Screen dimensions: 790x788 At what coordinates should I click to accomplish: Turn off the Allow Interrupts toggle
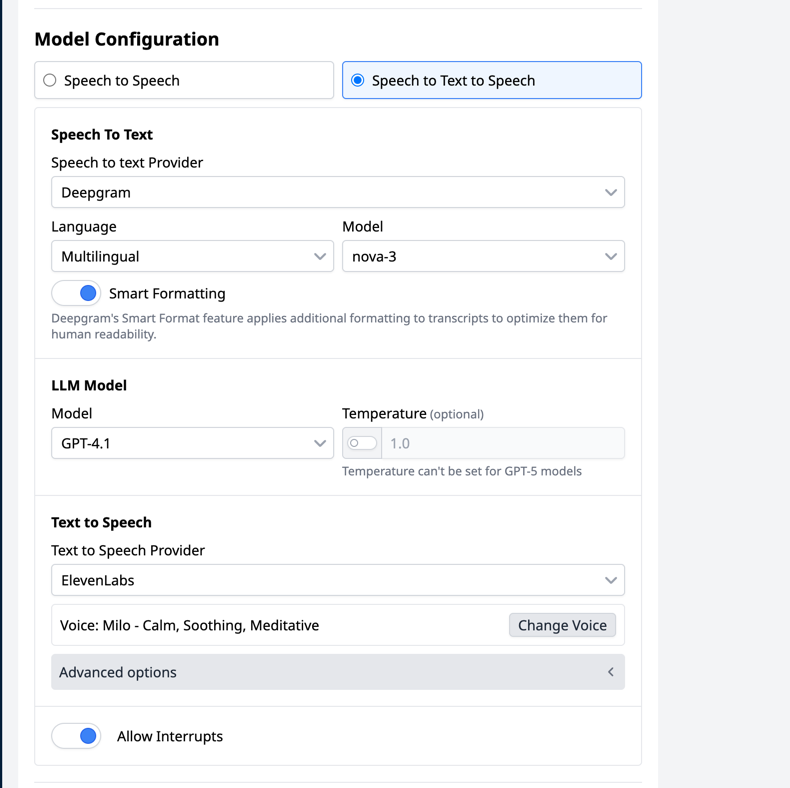77,736
